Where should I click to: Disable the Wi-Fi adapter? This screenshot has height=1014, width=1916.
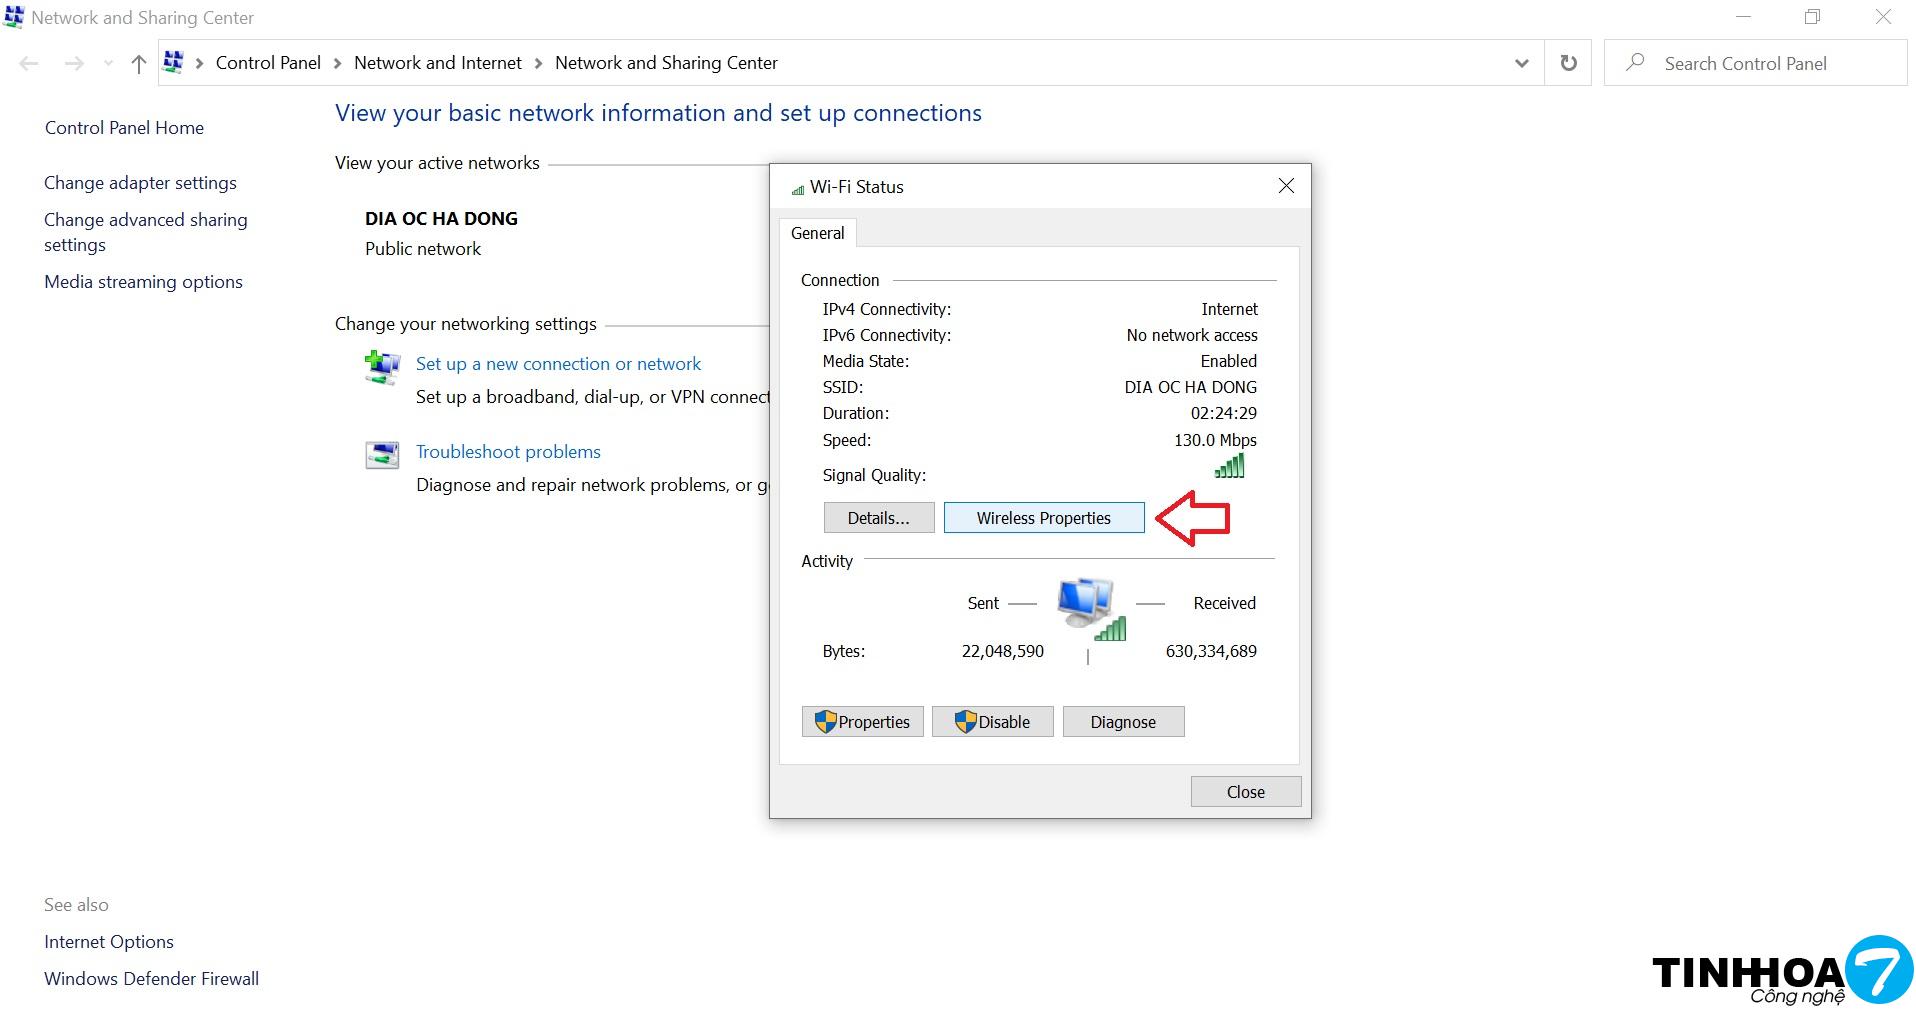(992, 722)
